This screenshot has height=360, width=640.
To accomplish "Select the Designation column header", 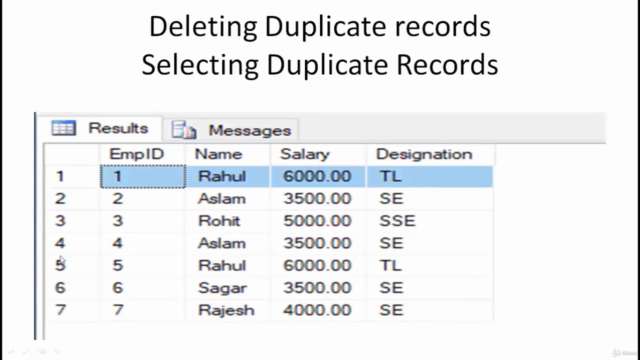I will (430, 154).
